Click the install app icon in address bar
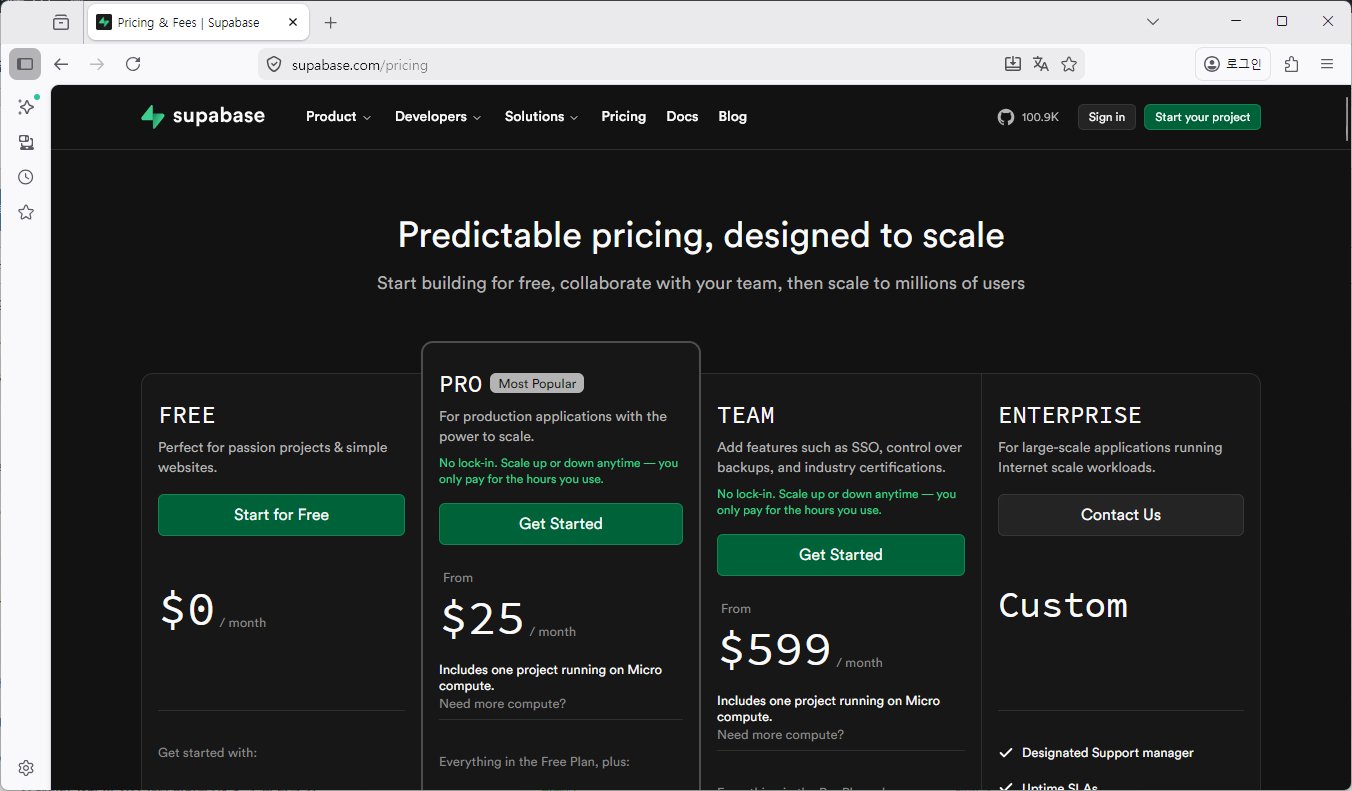Screen dimensions: 1352x791 coord(1013,64)
